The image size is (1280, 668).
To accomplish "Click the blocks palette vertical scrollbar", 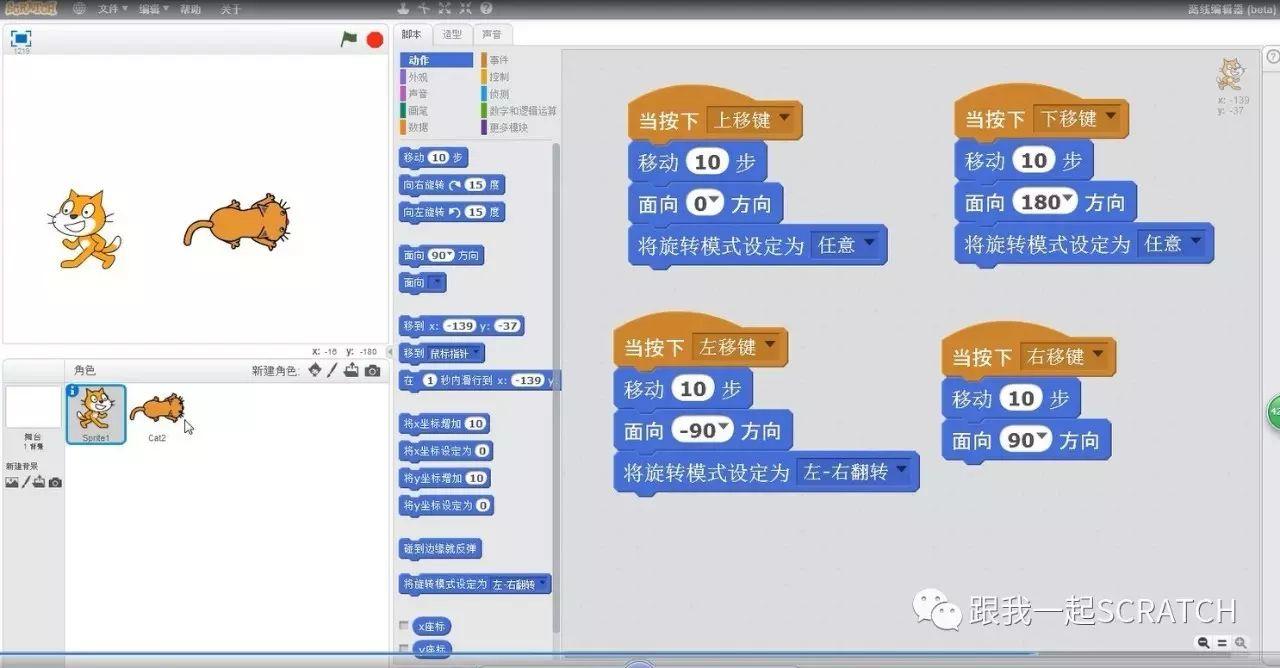I will point(556,390).
